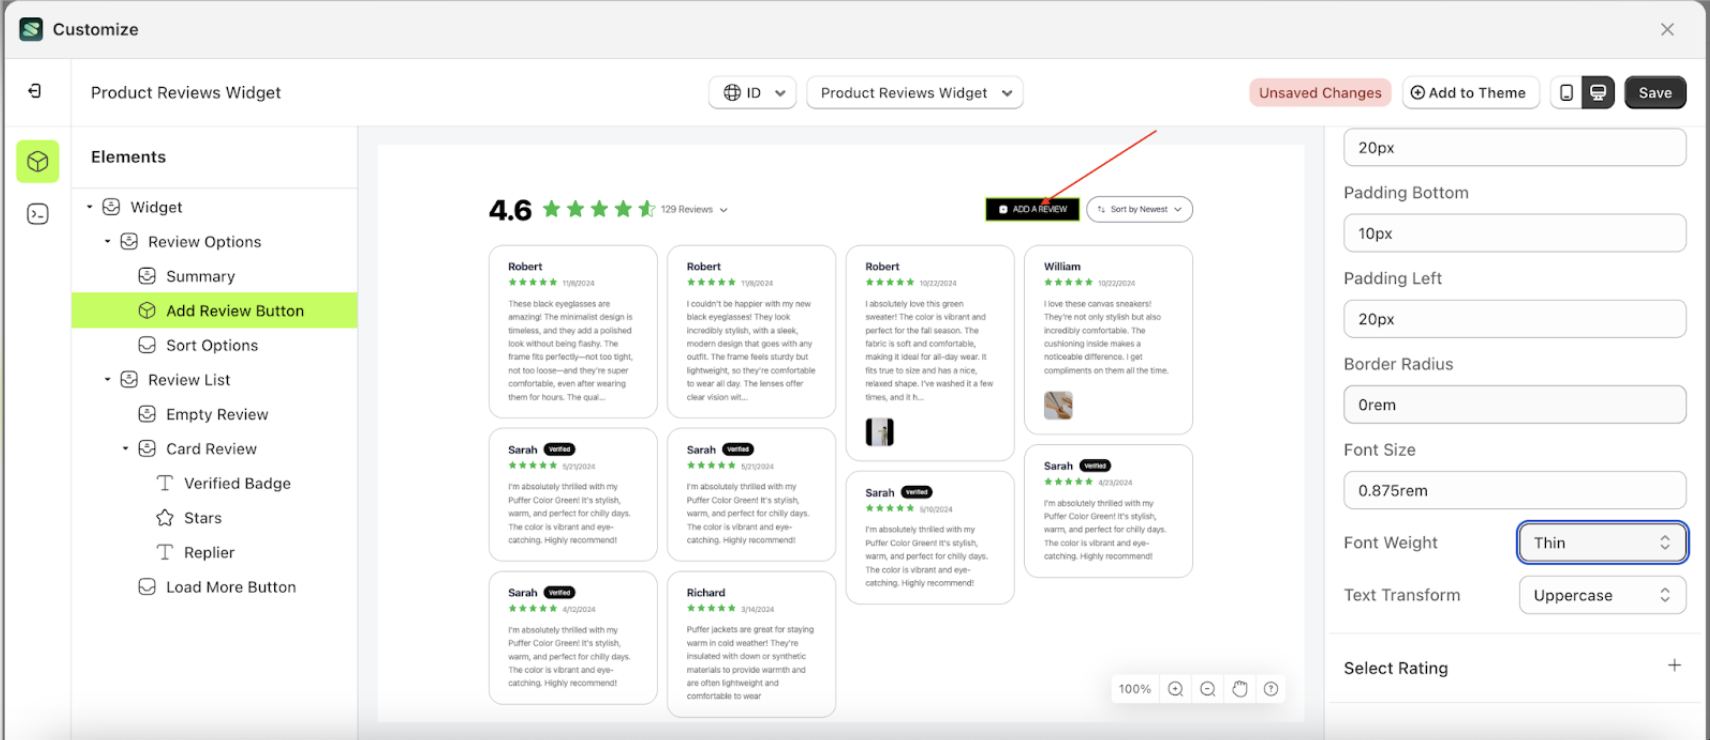Open the Font Weight Thin dropdown

(1602, 542)
